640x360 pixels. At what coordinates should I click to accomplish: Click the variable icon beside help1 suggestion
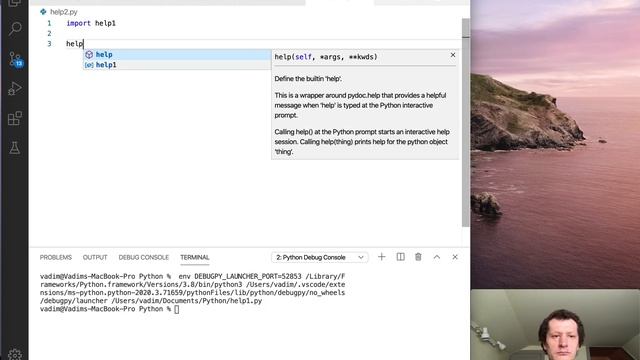coord(89,65)
